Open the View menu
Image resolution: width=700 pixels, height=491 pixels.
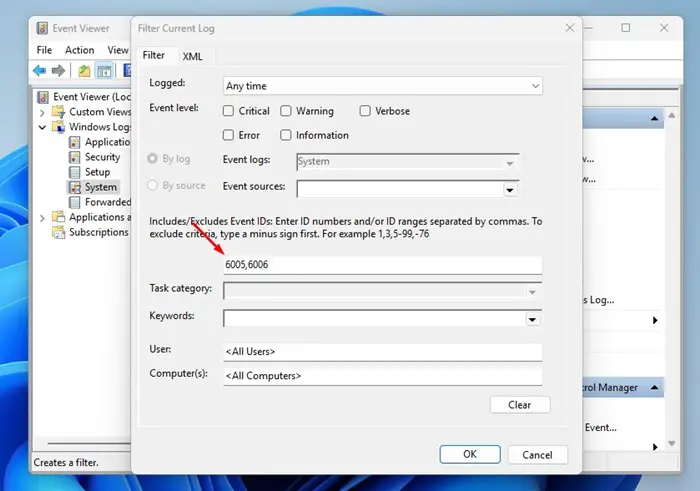(x=118, y=50)
